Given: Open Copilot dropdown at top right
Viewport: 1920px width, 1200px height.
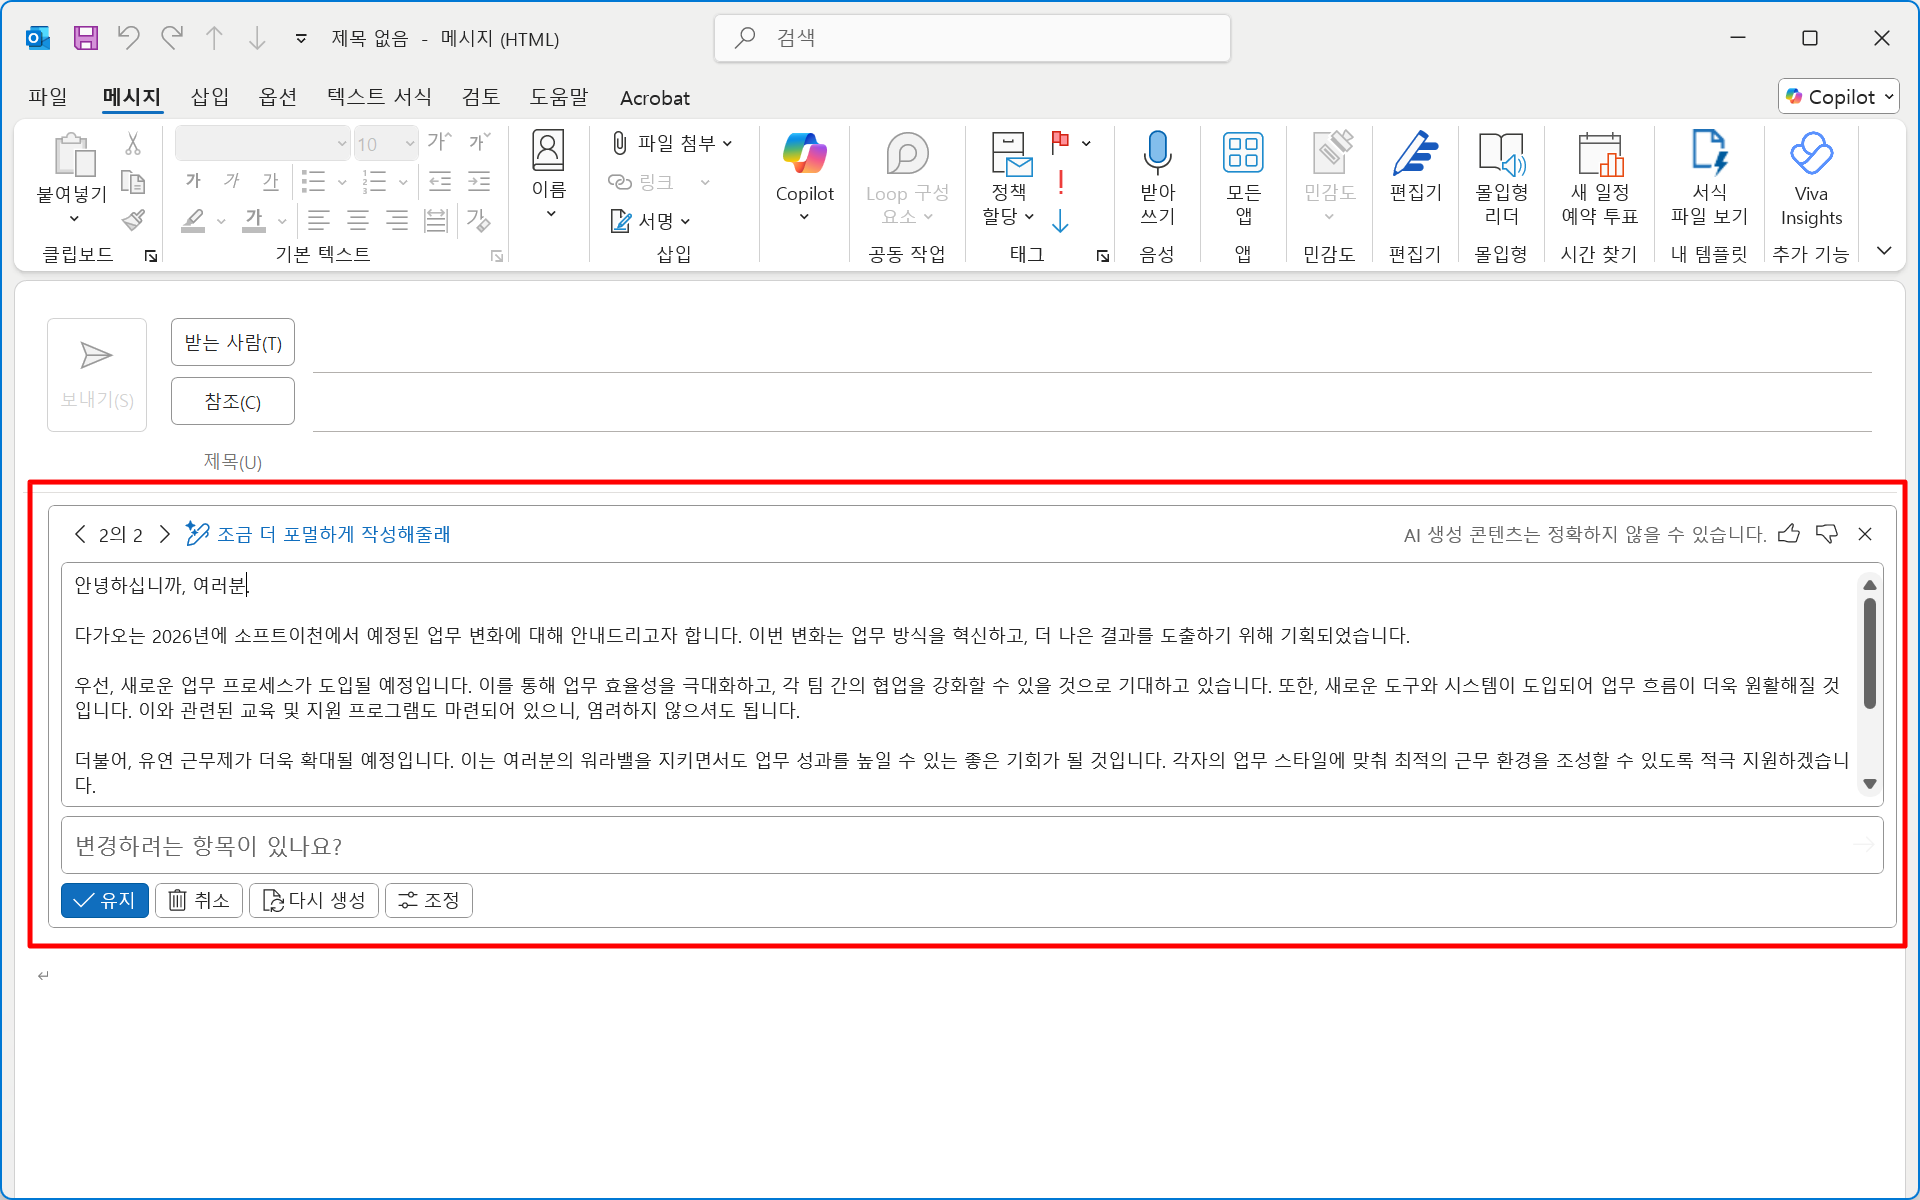Looking at the screenshot, I should click(1839, 97).
